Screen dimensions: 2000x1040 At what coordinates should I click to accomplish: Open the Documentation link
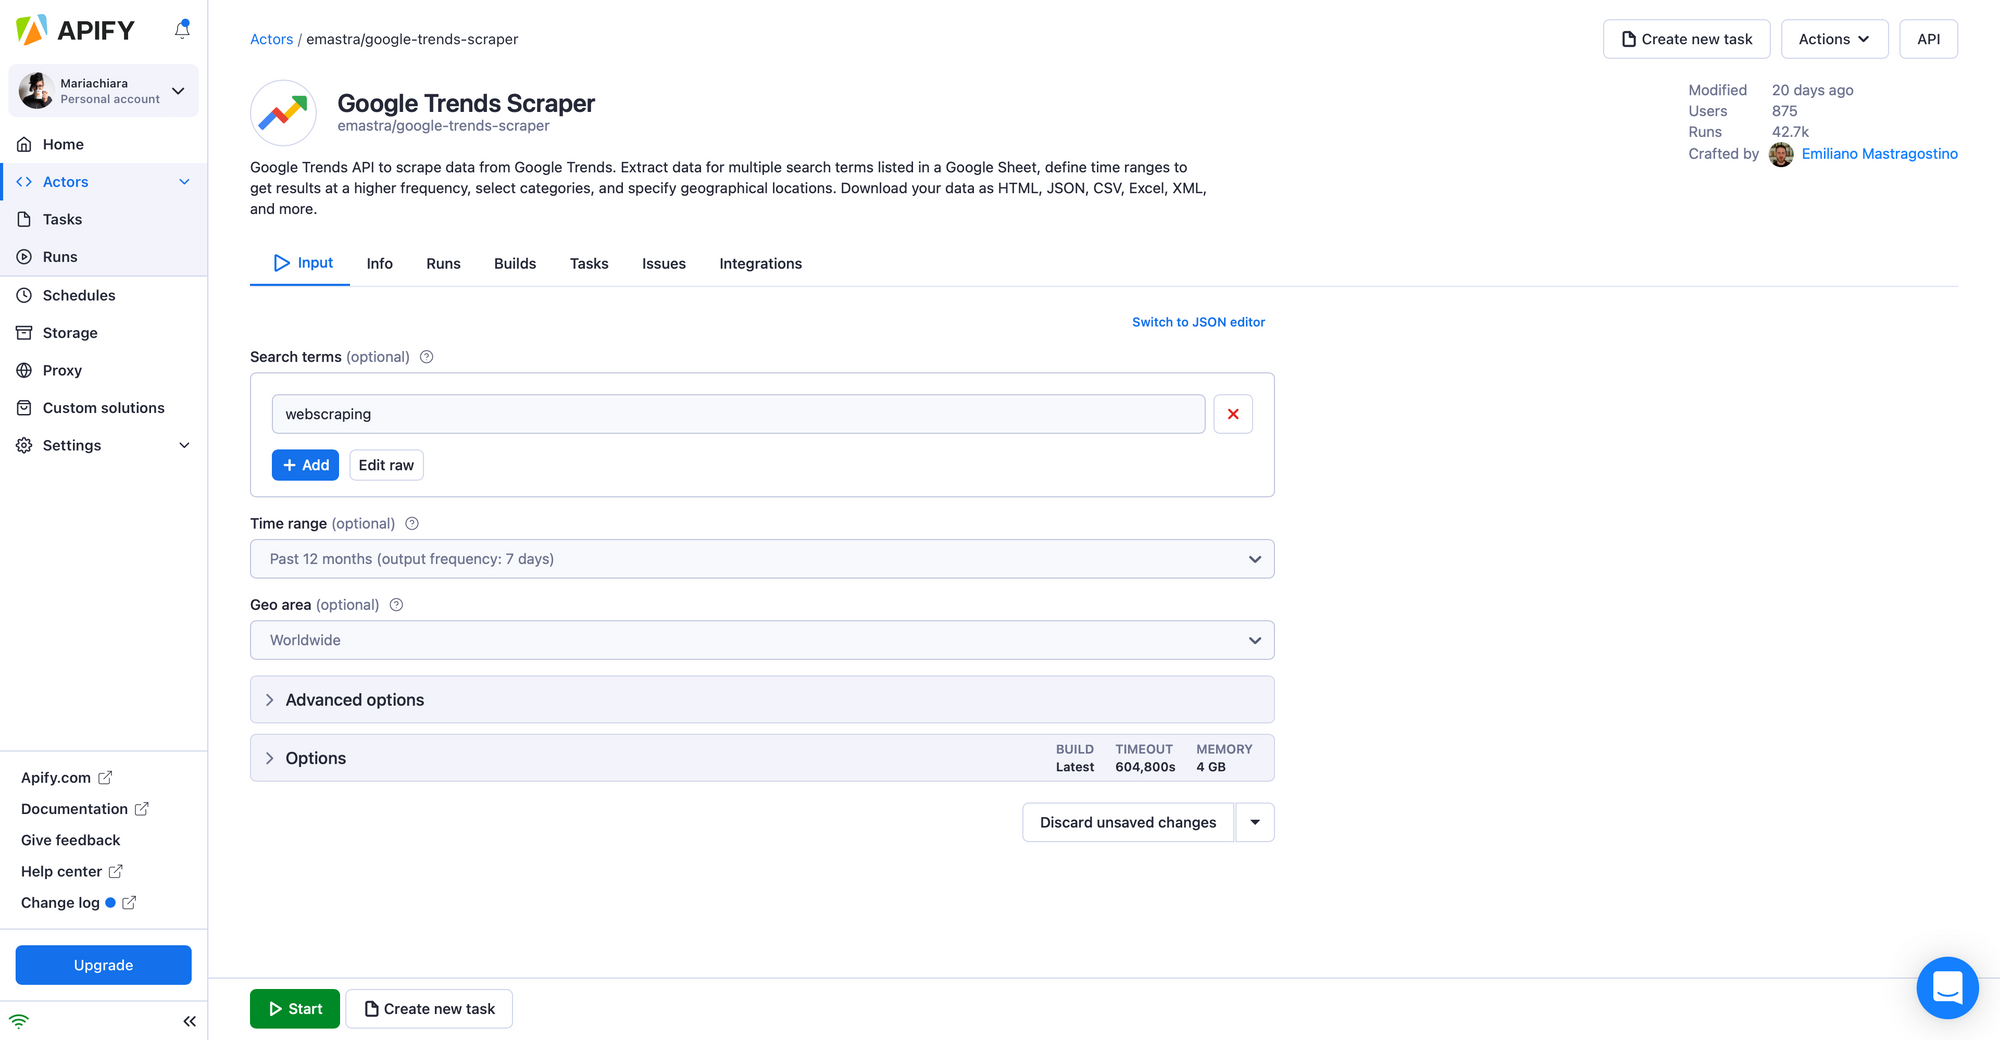coord(85,809)
